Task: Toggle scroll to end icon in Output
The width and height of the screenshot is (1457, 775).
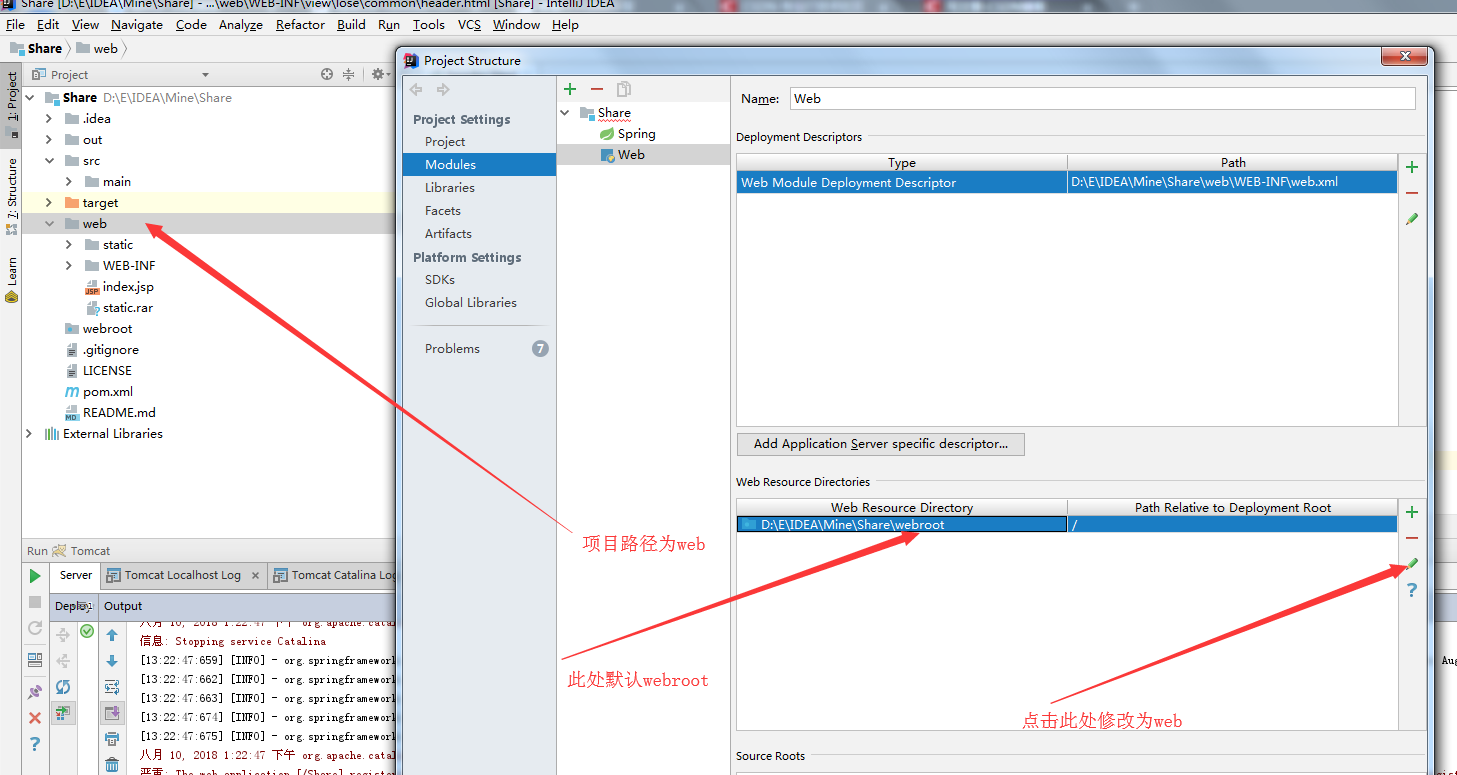Action: coord(112,713)
